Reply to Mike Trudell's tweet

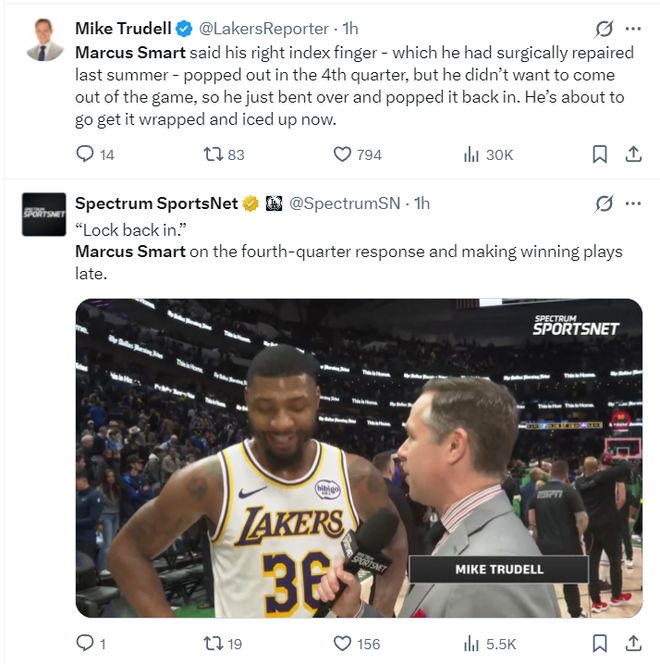pyautogui.click(x=85, y=154)
